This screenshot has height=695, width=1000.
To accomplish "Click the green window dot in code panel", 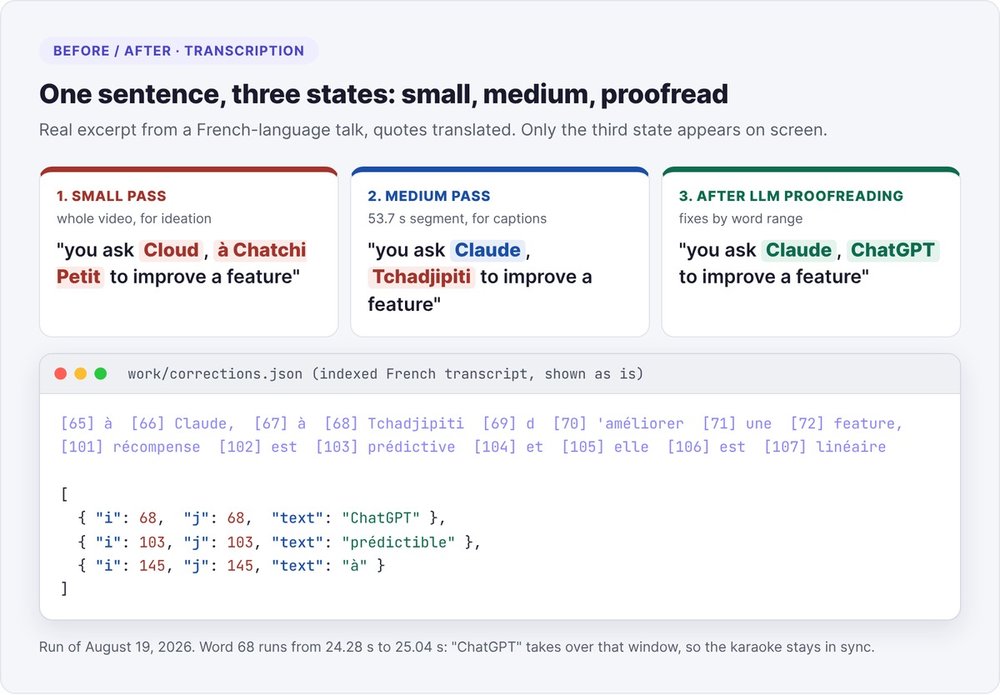I will click(x=101, y=374).
